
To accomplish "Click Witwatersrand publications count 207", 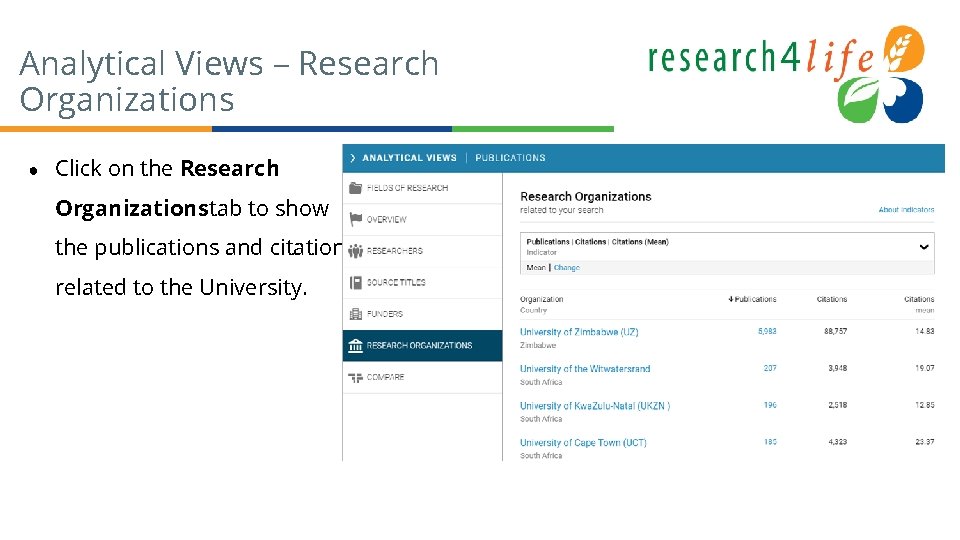I will (770, 368).
